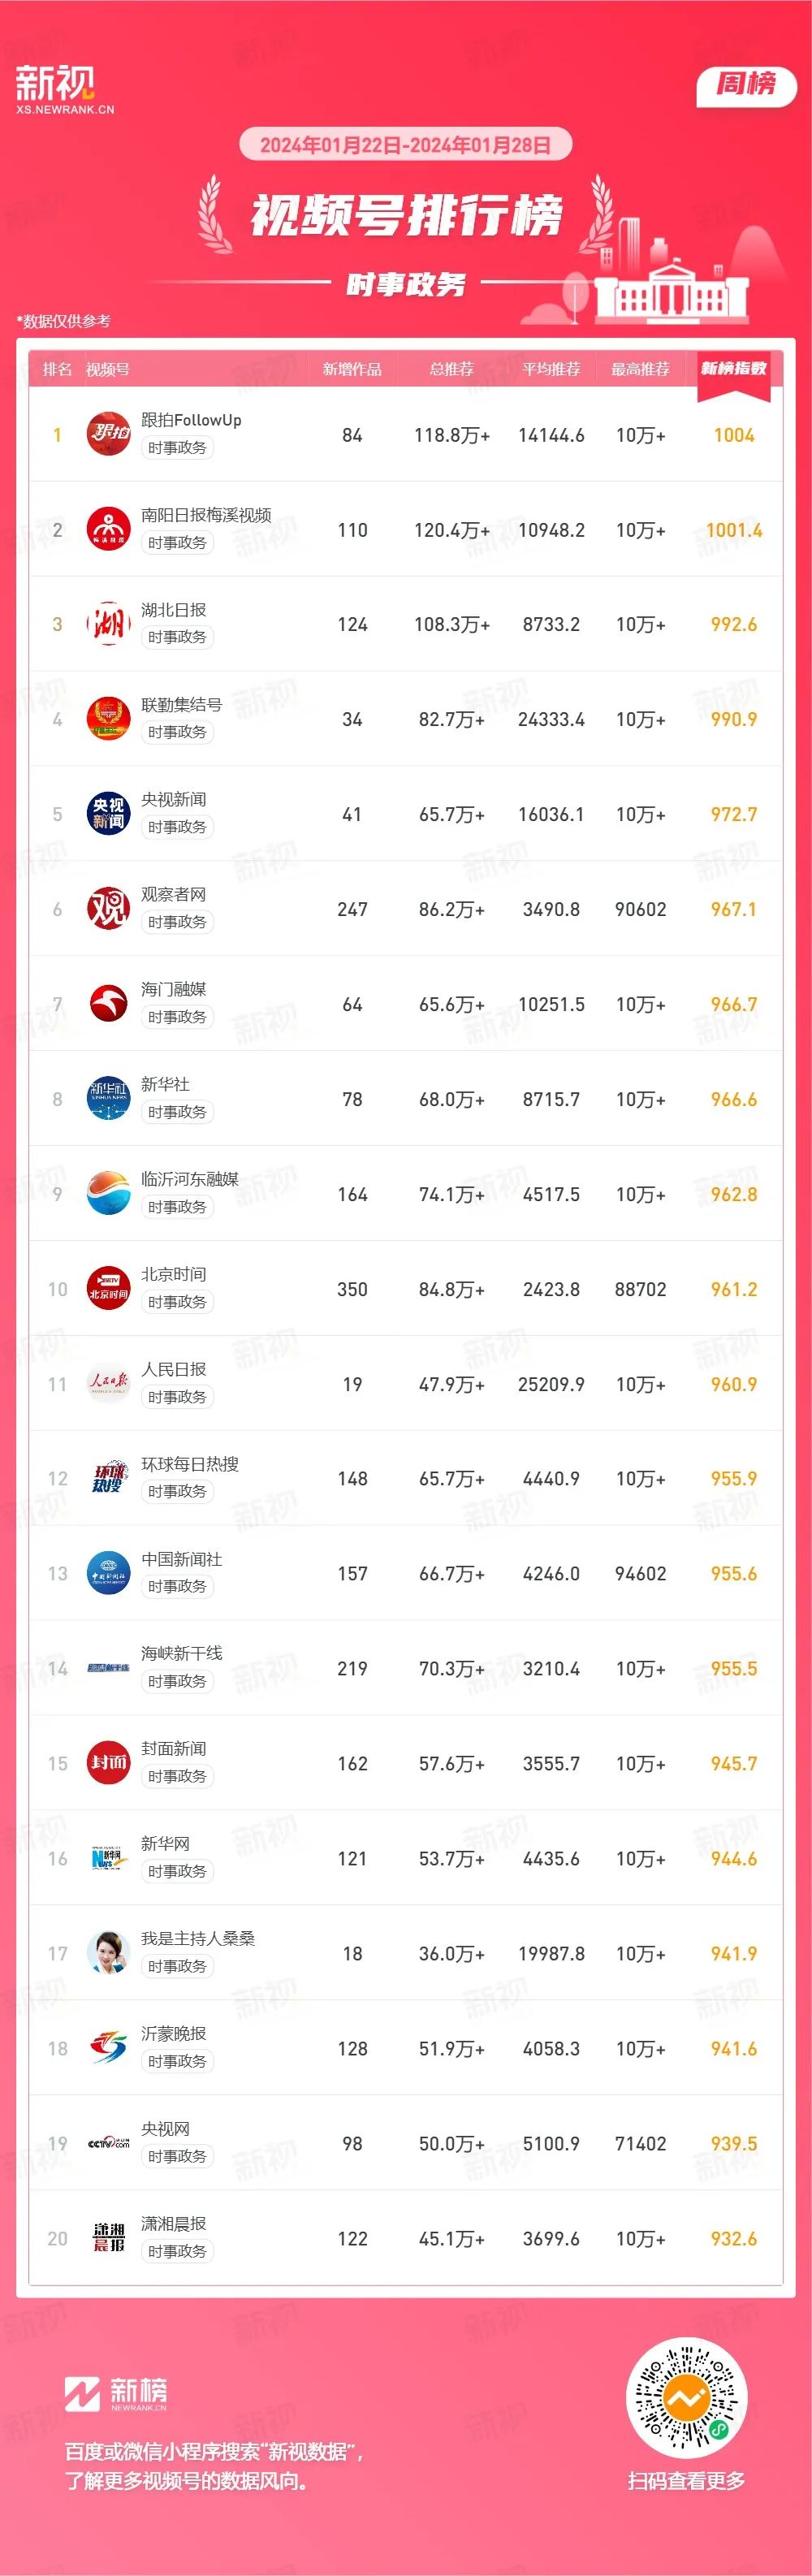
Task: Click the 央视网 CCTV.com logo
Action: click(x=108, y=2142)
